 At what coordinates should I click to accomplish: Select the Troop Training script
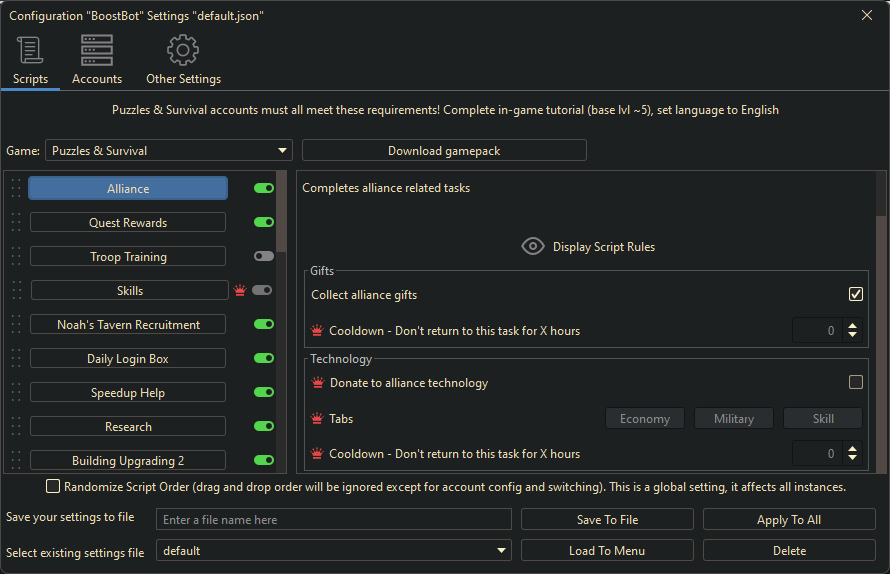(128, 256)
